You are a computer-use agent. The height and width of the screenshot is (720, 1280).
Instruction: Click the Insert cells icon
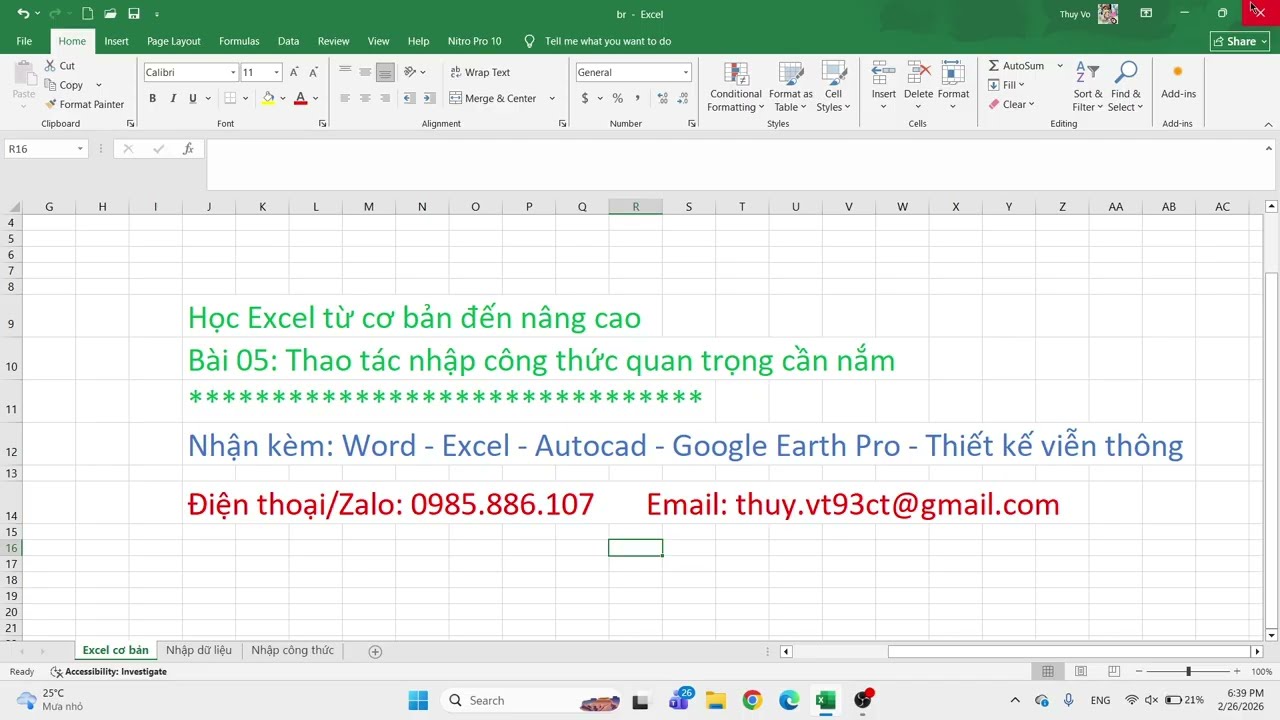tap(883, 73)
